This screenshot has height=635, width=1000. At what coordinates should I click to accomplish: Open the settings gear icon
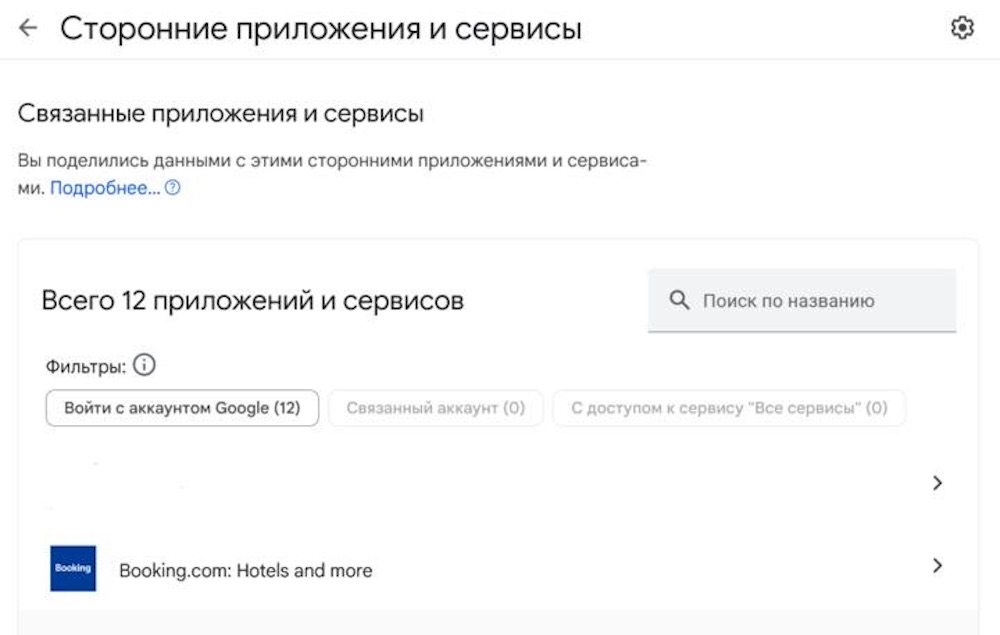[962, 29]
